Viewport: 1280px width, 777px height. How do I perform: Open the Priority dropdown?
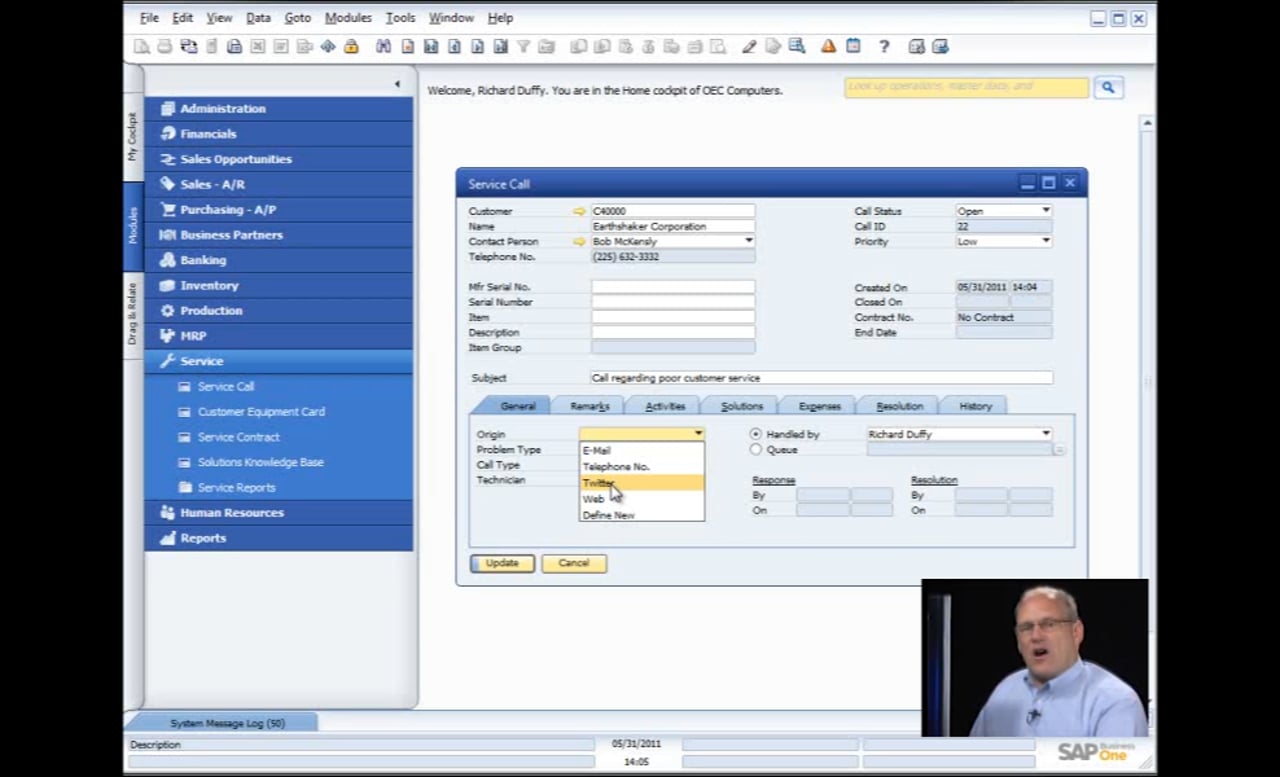point(1046,241)
